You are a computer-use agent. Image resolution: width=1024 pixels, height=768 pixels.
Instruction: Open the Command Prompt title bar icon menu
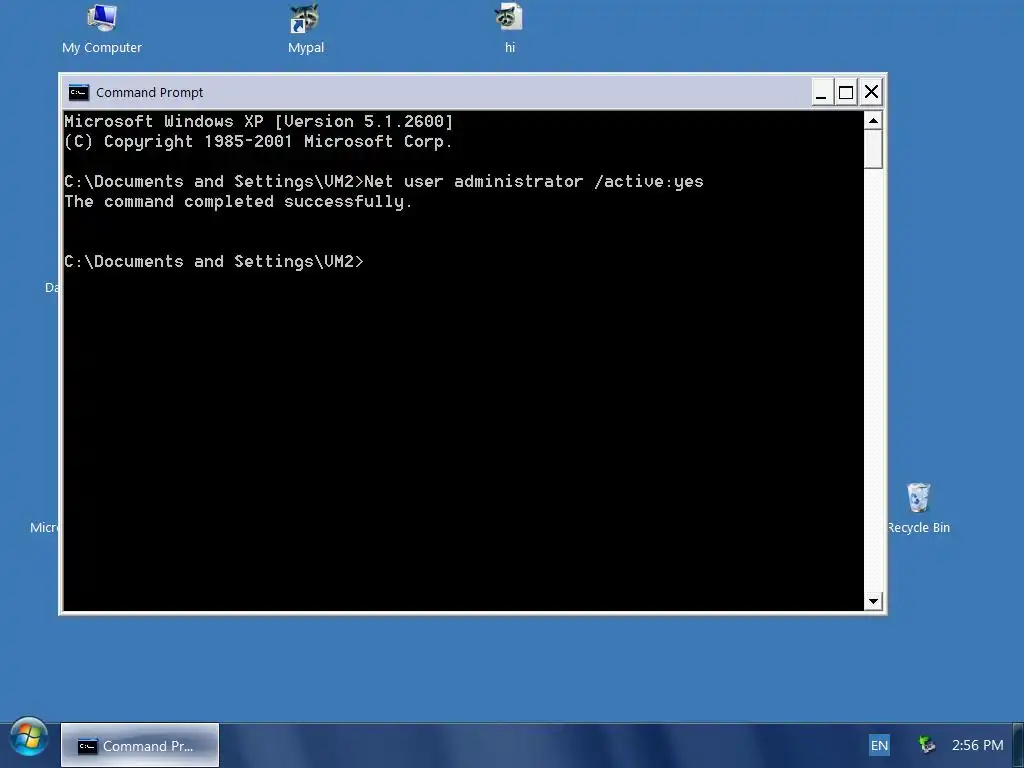(x=79, y=92)
